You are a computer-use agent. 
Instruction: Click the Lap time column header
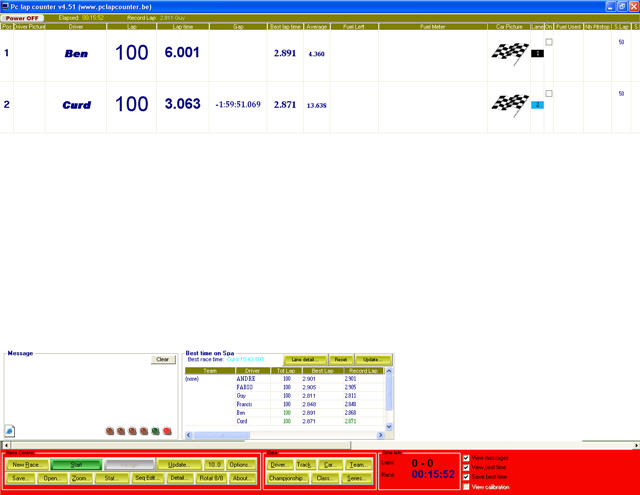click(x=183, y=27)
